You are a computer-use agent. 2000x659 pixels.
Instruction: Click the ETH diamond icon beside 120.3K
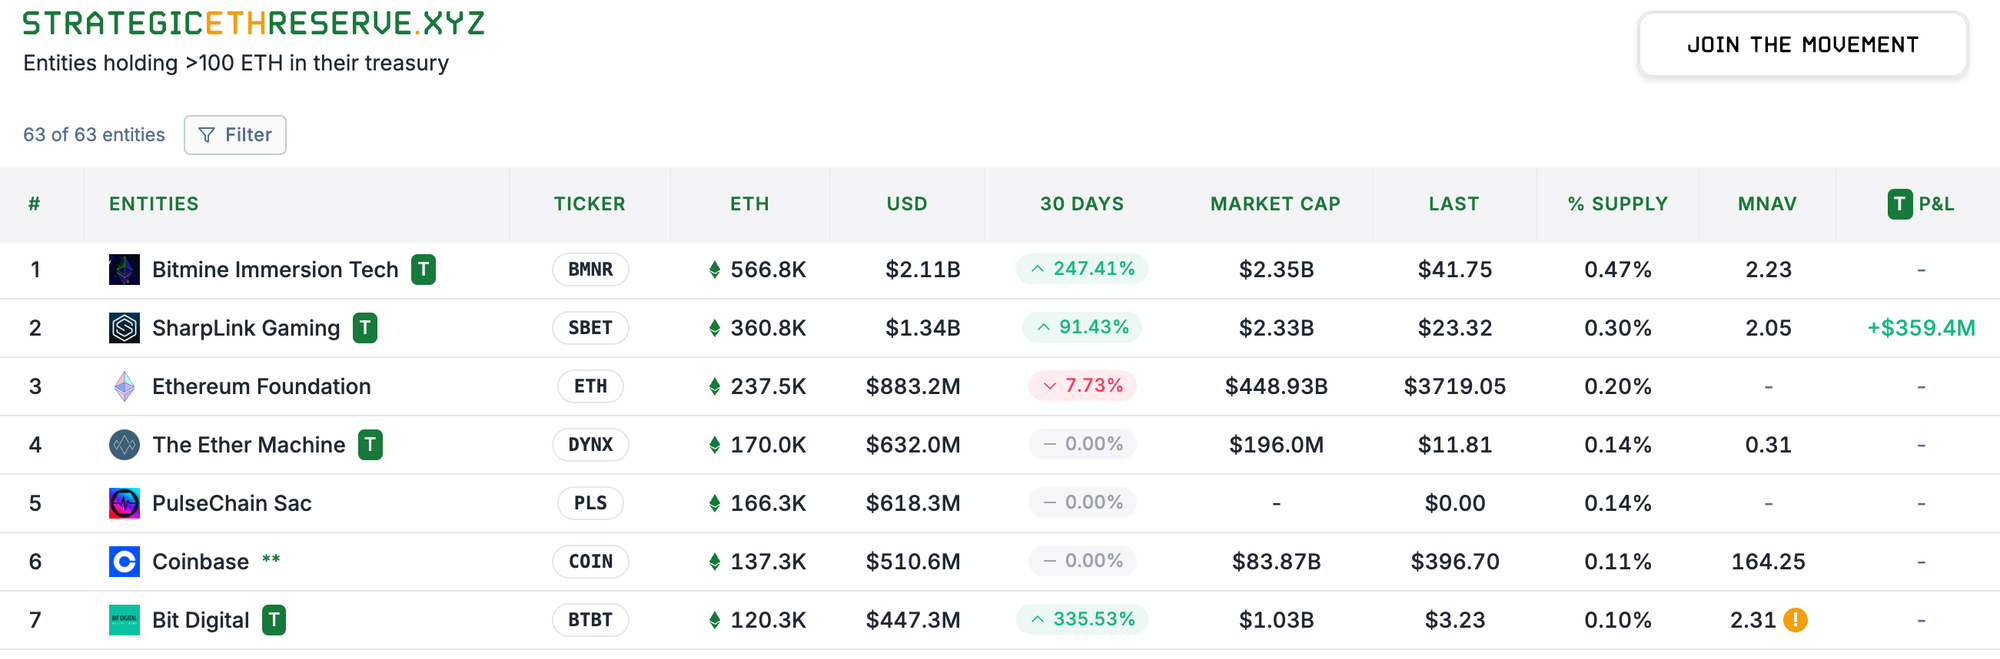714,620
